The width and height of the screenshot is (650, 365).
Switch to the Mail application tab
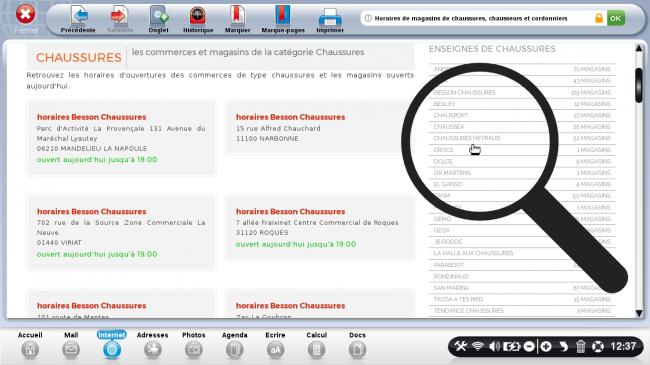click(71, 345)
